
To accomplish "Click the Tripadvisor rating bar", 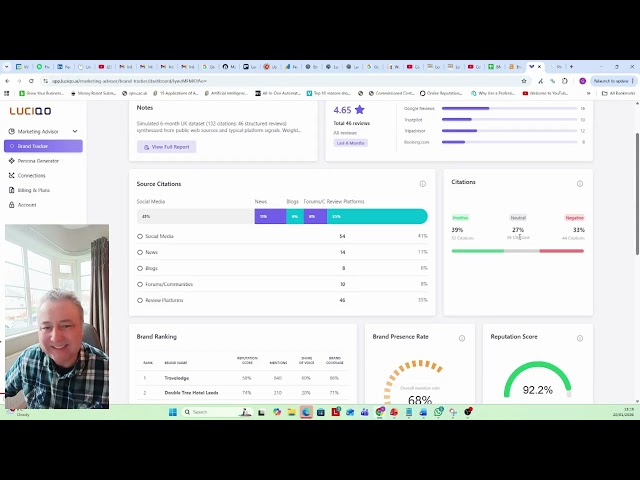I will pyautogui.click(x=509, y=131).
